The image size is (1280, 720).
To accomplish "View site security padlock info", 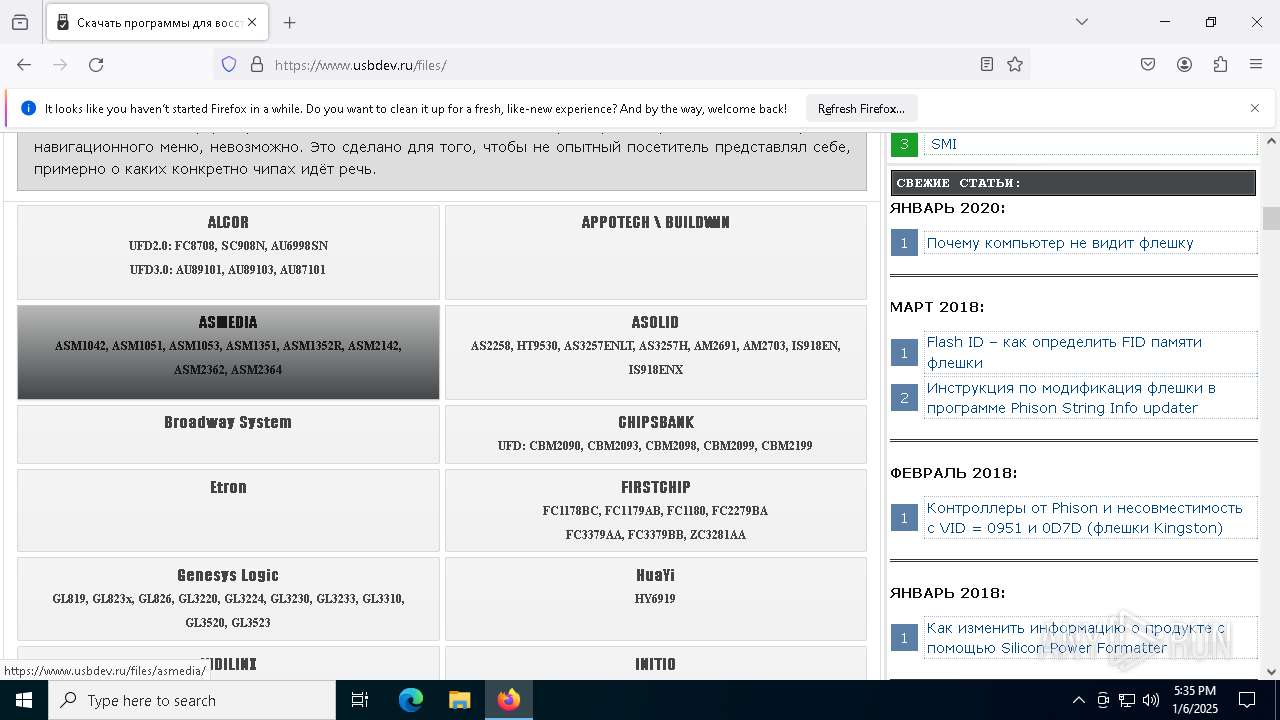I will 257,64.
